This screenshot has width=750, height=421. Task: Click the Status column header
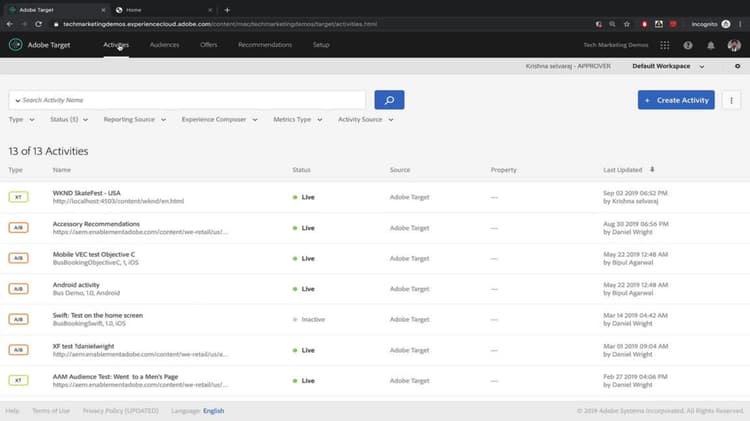click(x=301, y=170)
